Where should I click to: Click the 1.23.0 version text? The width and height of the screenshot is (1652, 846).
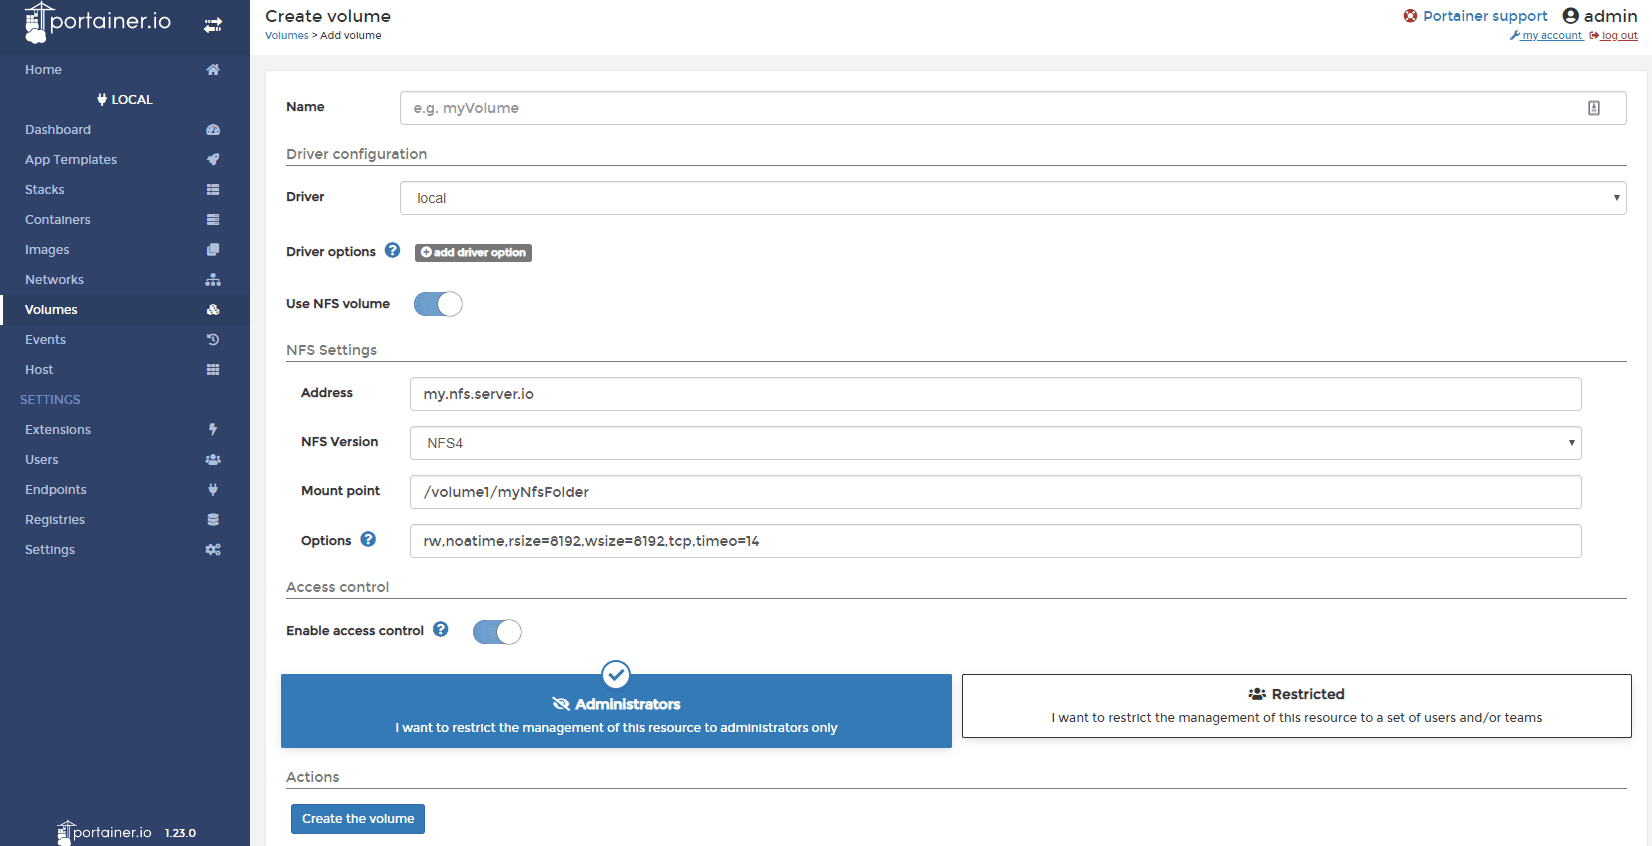pos(181,833)
